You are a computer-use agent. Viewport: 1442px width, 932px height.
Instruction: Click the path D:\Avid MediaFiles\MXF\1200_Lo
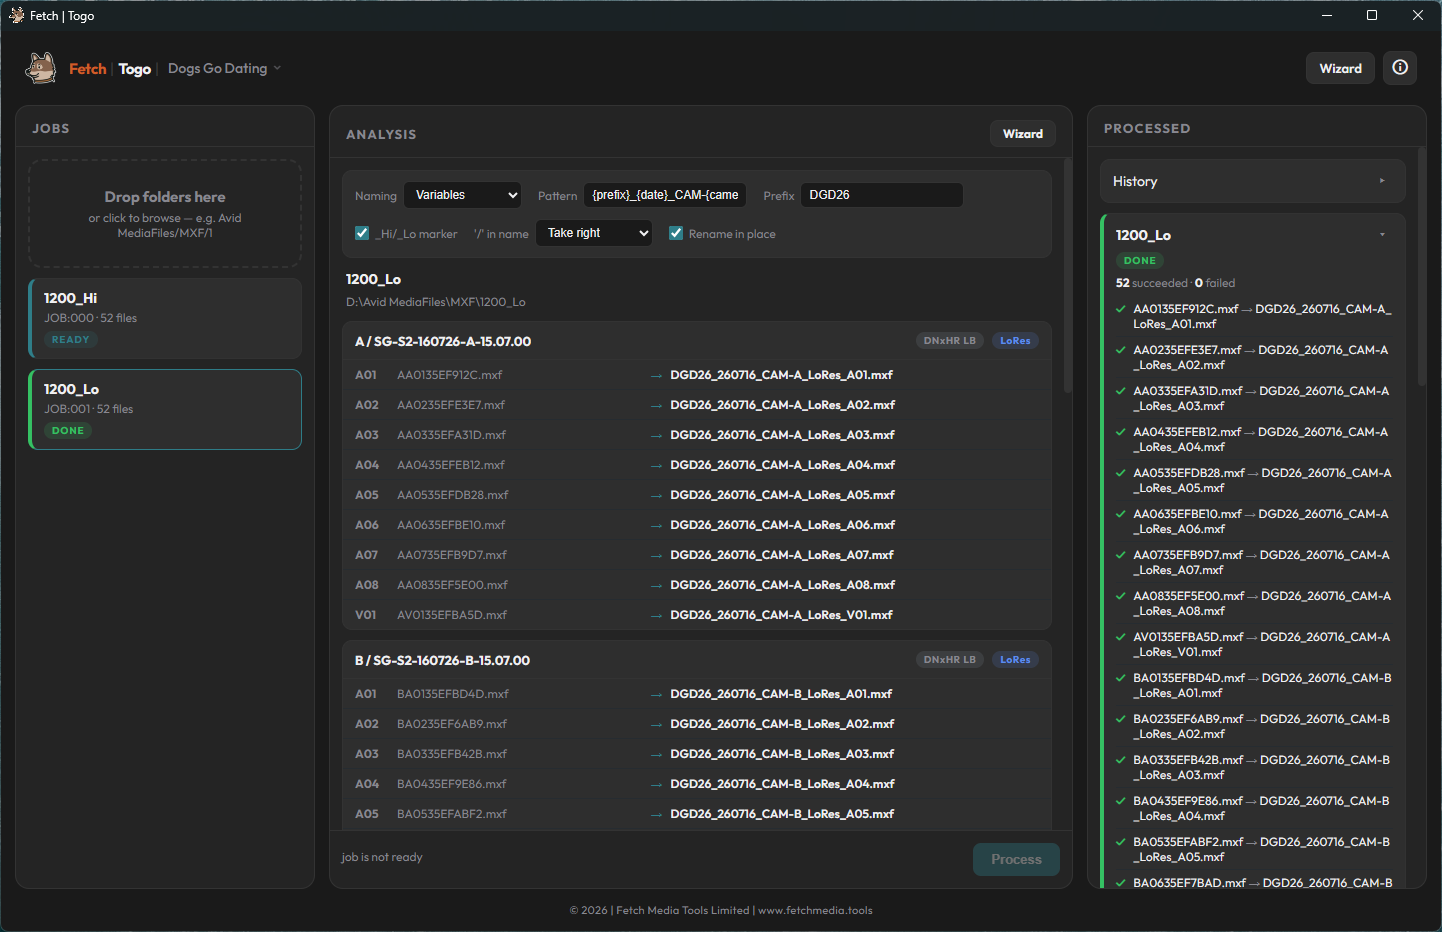[x=435, y=302]
